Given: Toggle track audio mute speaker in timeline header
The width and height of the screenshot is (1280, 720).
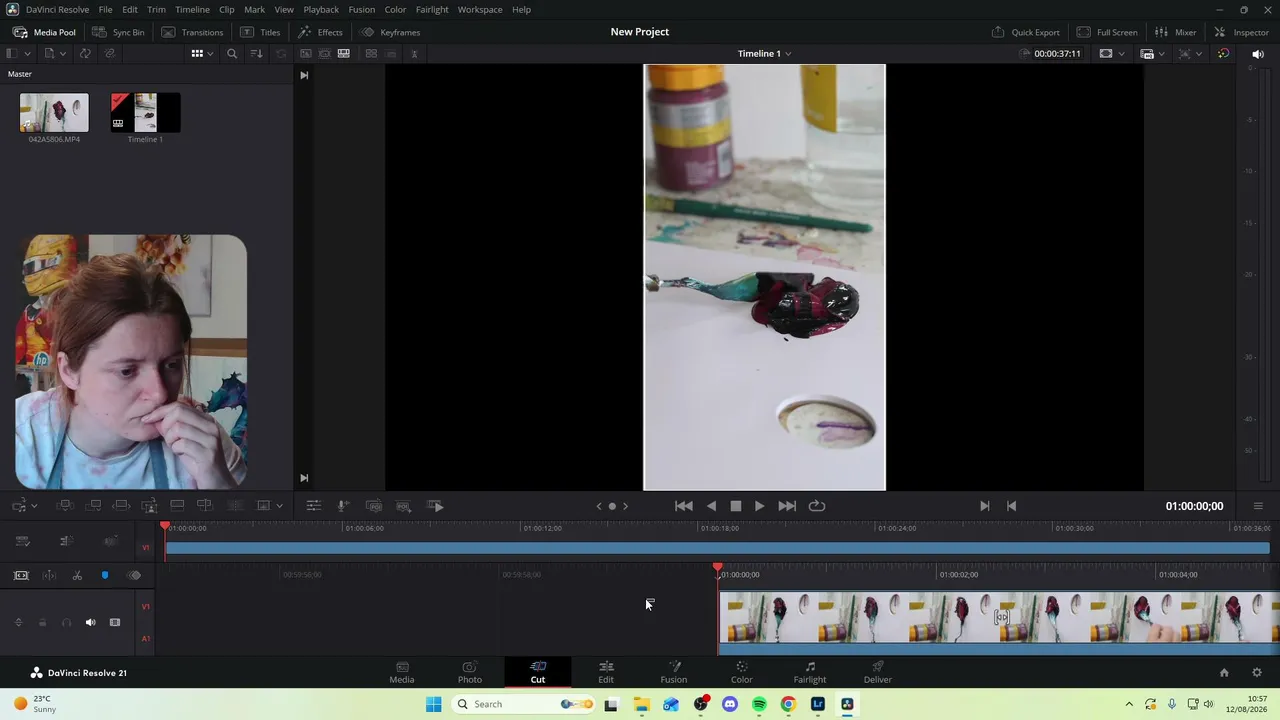Looking at the screenshot, I should (x=90, y=622).
